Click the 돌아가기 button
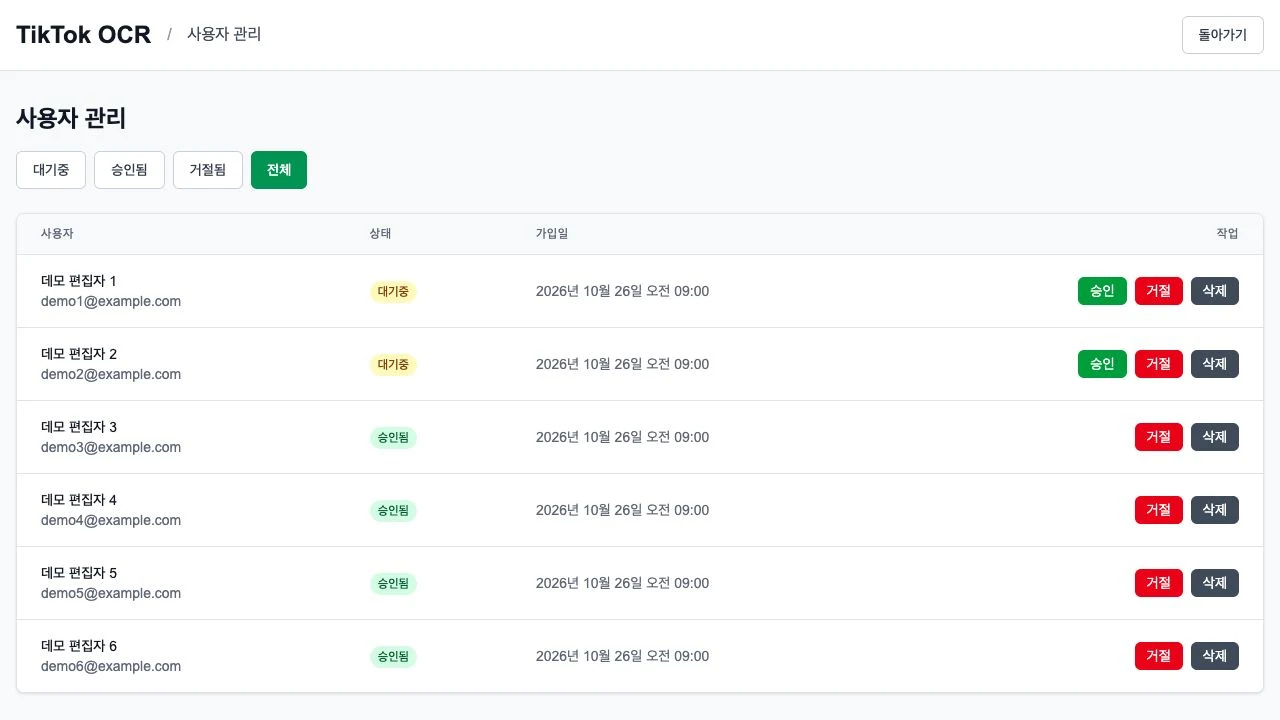The width and height of the screenshot is (1280, 720). pyautogui.click(x=1222, y=35)
